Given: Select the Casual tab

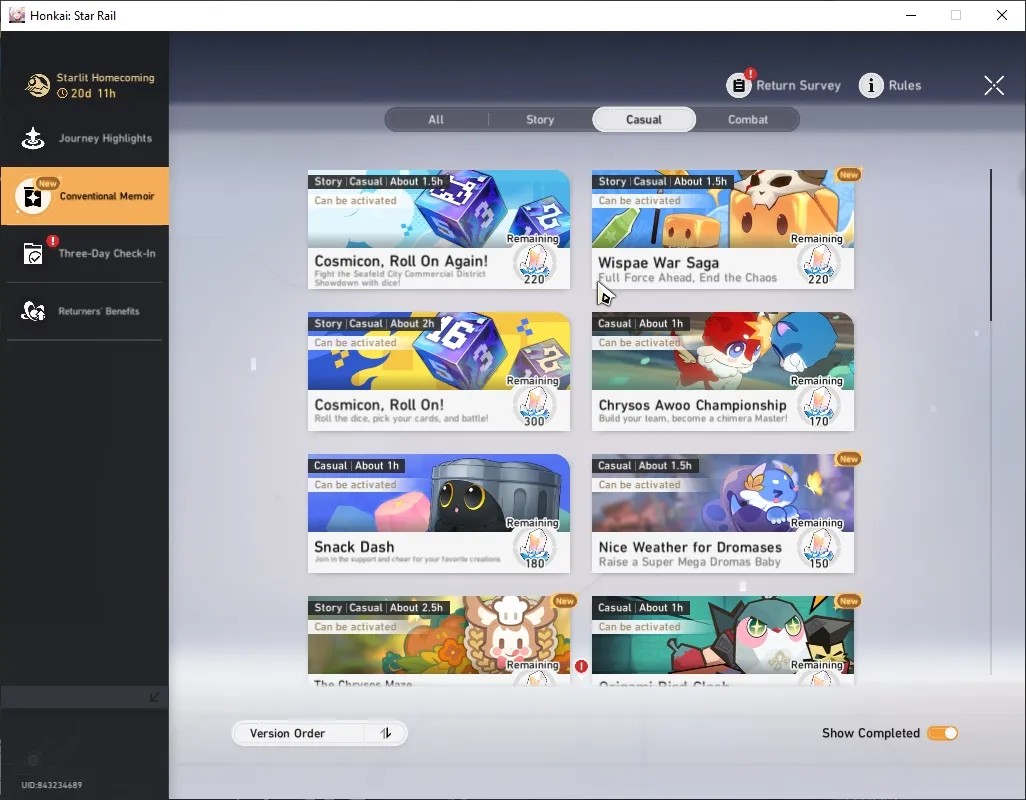Looking at the screenshot, I should point(644,120).
